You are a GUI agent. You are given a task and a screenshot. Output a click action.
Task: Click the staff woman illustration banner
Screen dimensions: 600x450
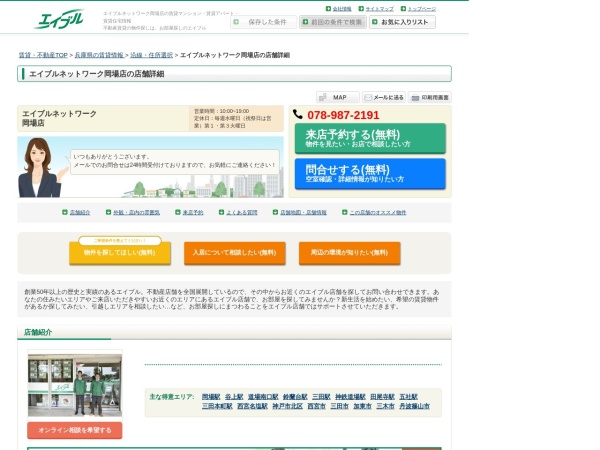(150, 167)
